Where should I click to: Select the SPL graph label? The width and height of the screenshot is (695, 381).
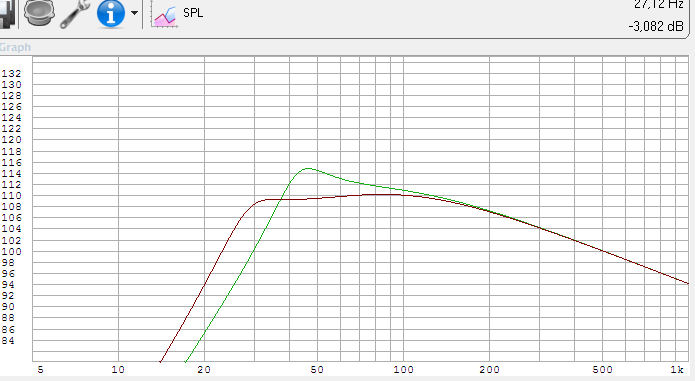point(193,13)
